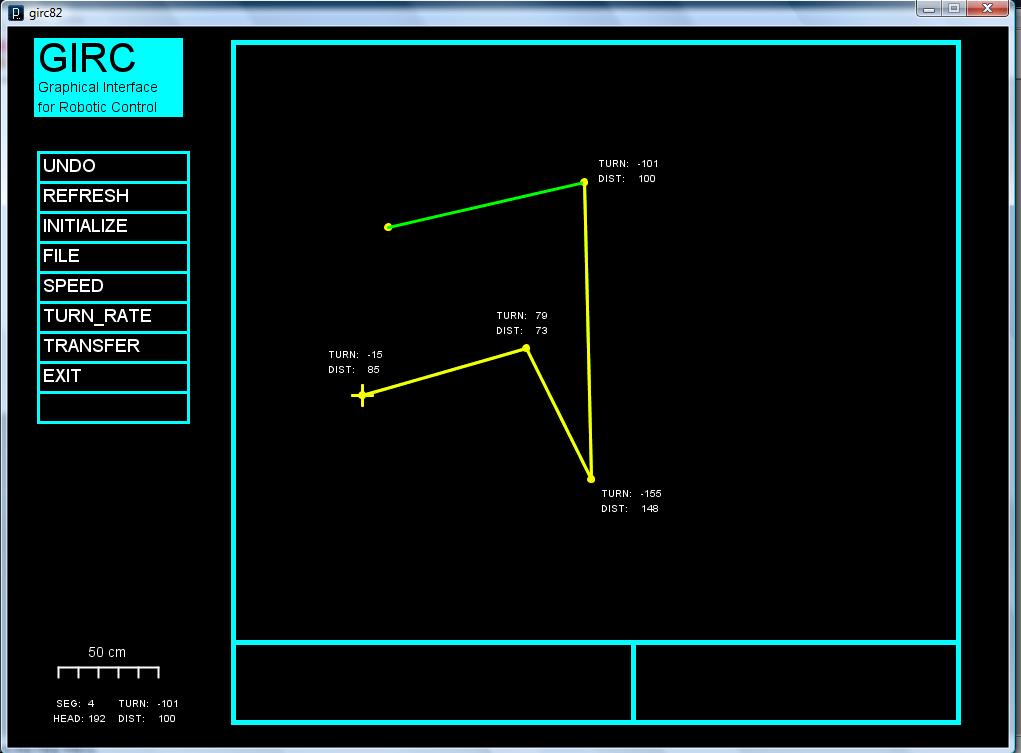
Task: Click the UNDO menu button
Action: coord(113,167)
